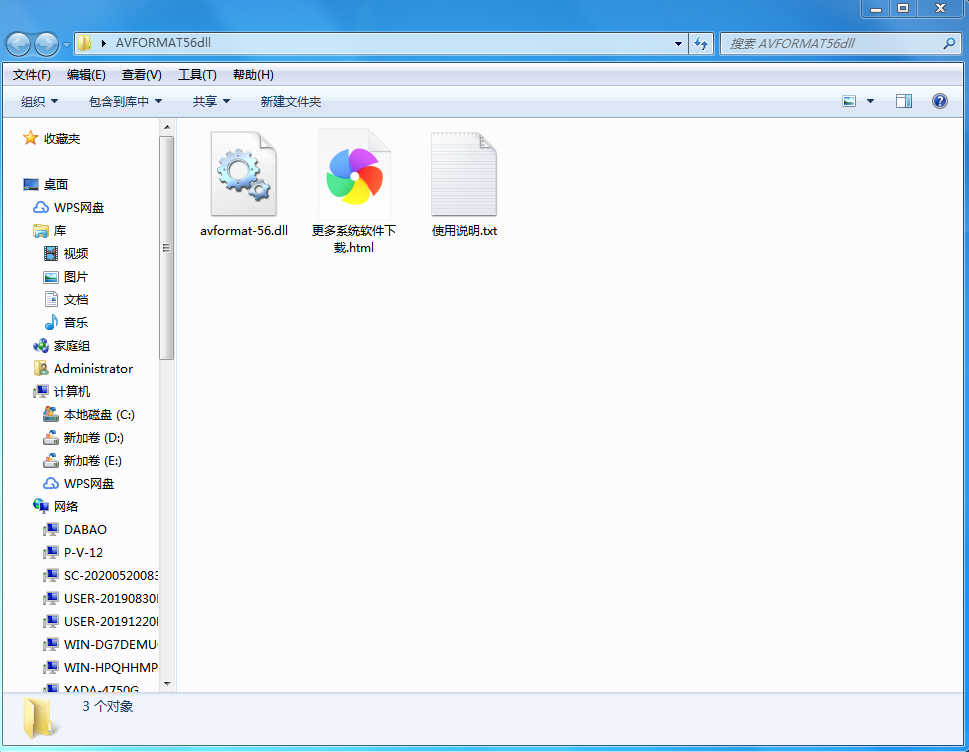
Task: Select 新加卷 (E:) in the sidebar
Action: [83, 460]
